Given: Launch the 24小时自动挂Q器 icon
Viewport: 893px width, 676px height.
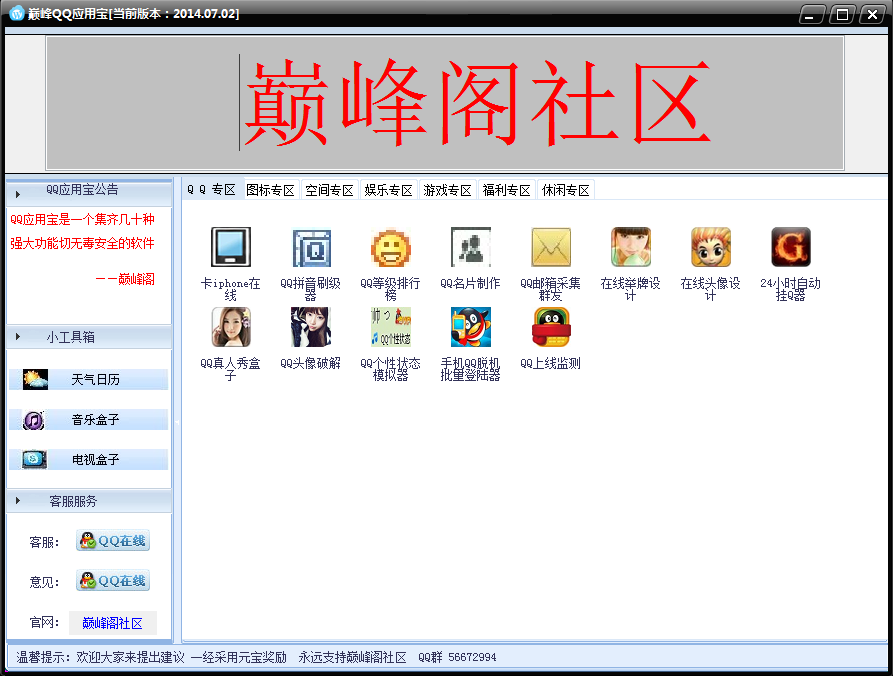Looking at the screenshot, I should coord(790,247).
